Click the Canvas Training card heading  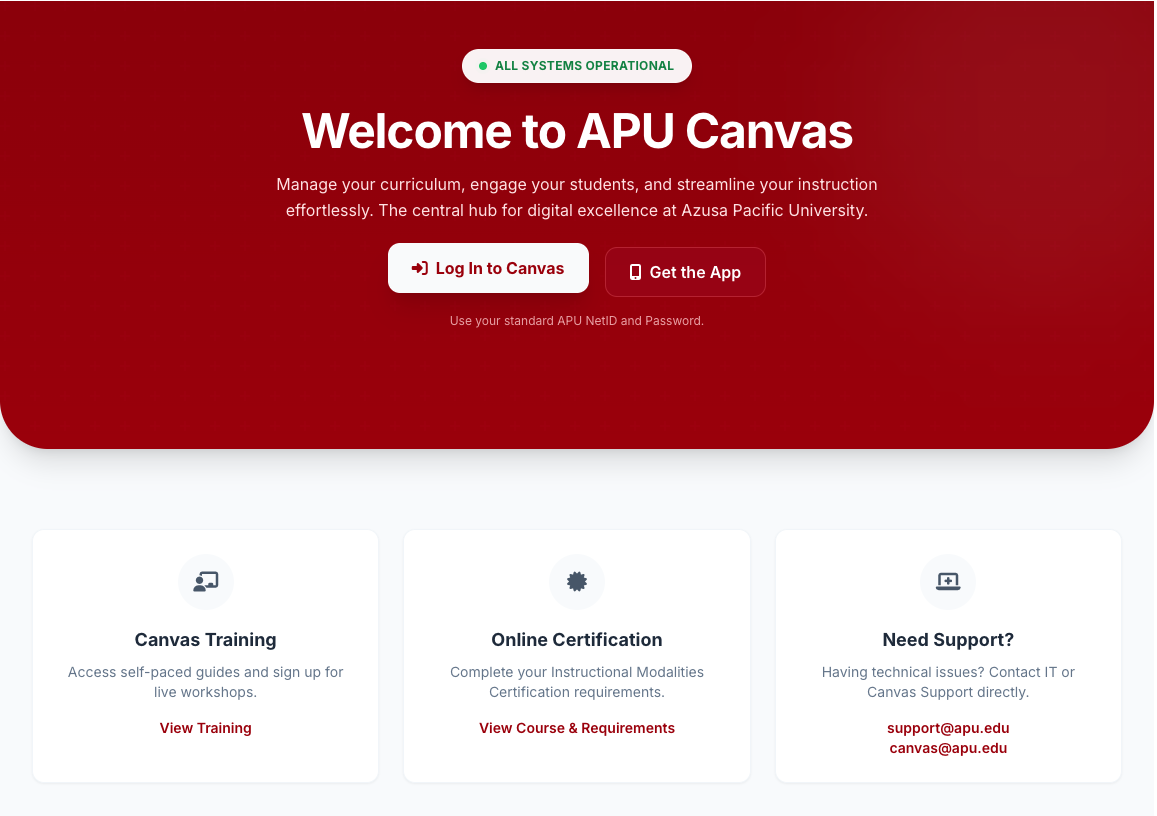click(x=206, y=640)
